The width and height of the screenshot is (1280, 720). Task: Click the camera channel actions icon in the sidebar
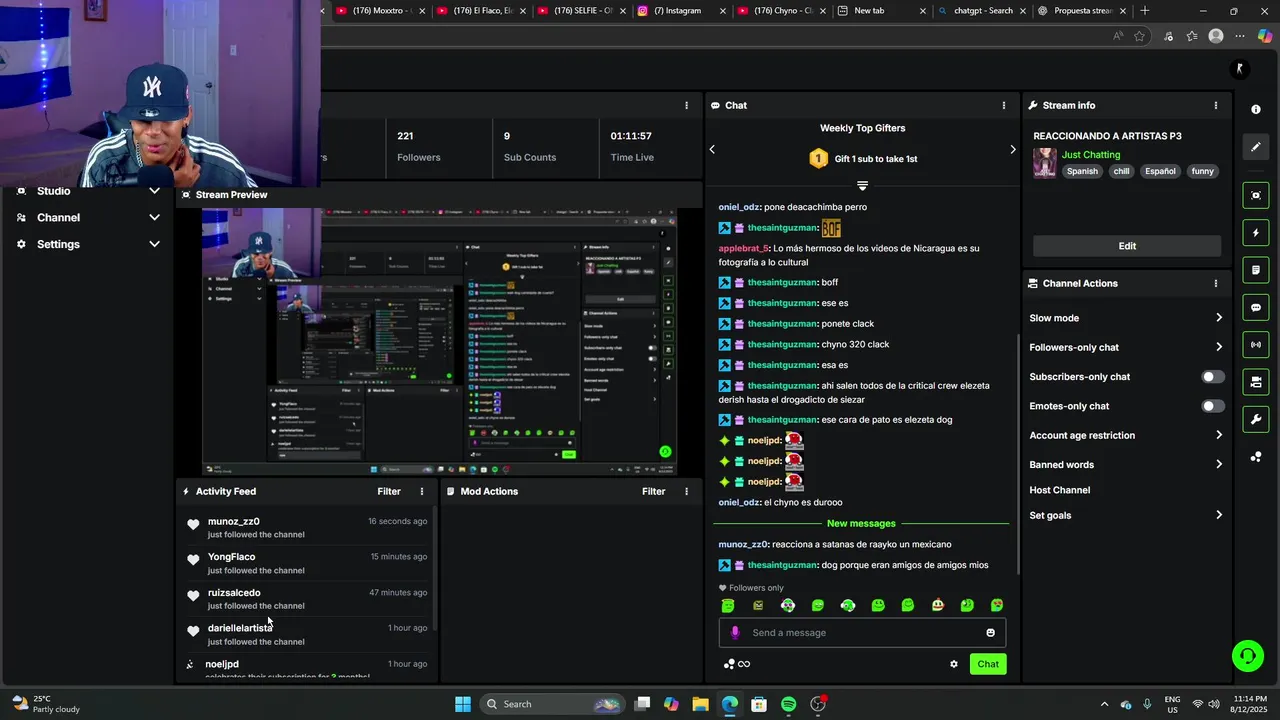click(x=1256, y=382)
